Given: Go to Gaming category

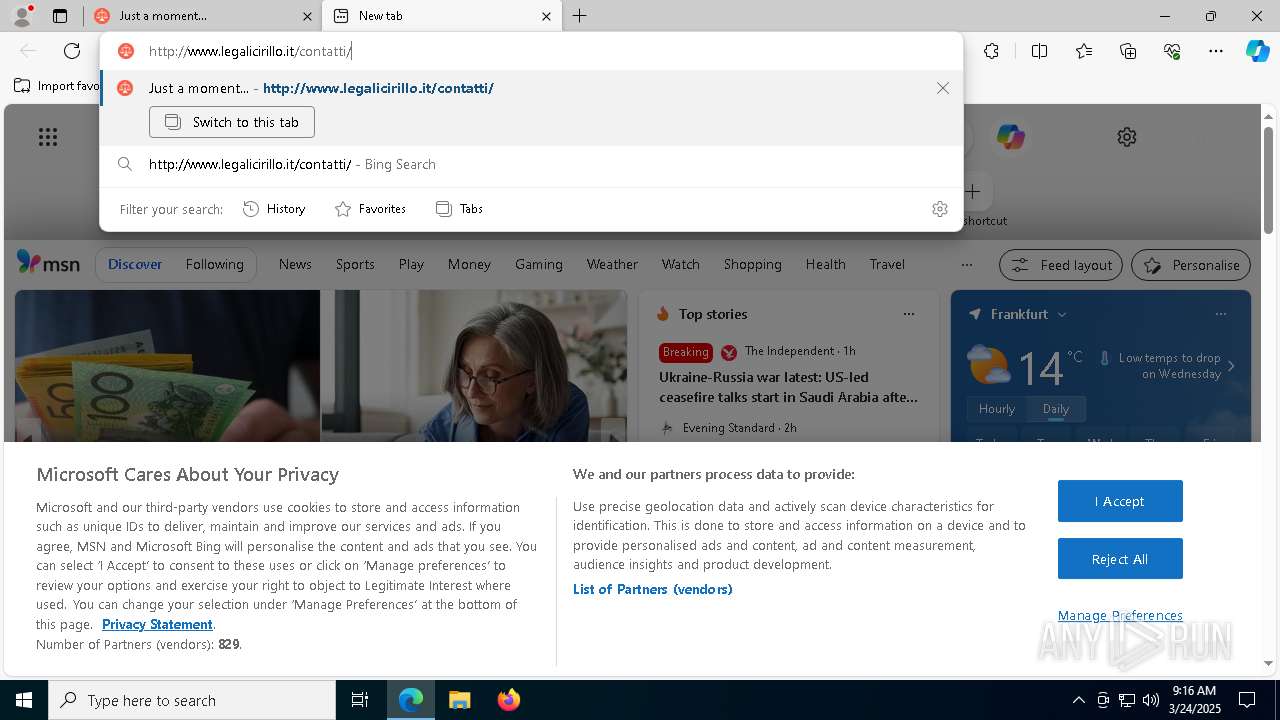Looking at the screenshot, I should point(539,264).
